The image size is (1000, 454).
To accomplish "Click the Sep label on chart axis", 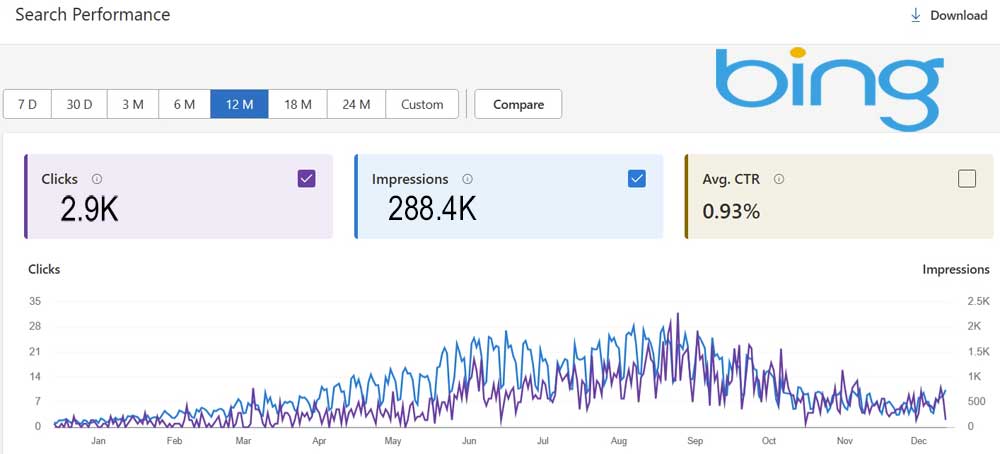I will tap(695, 441).
